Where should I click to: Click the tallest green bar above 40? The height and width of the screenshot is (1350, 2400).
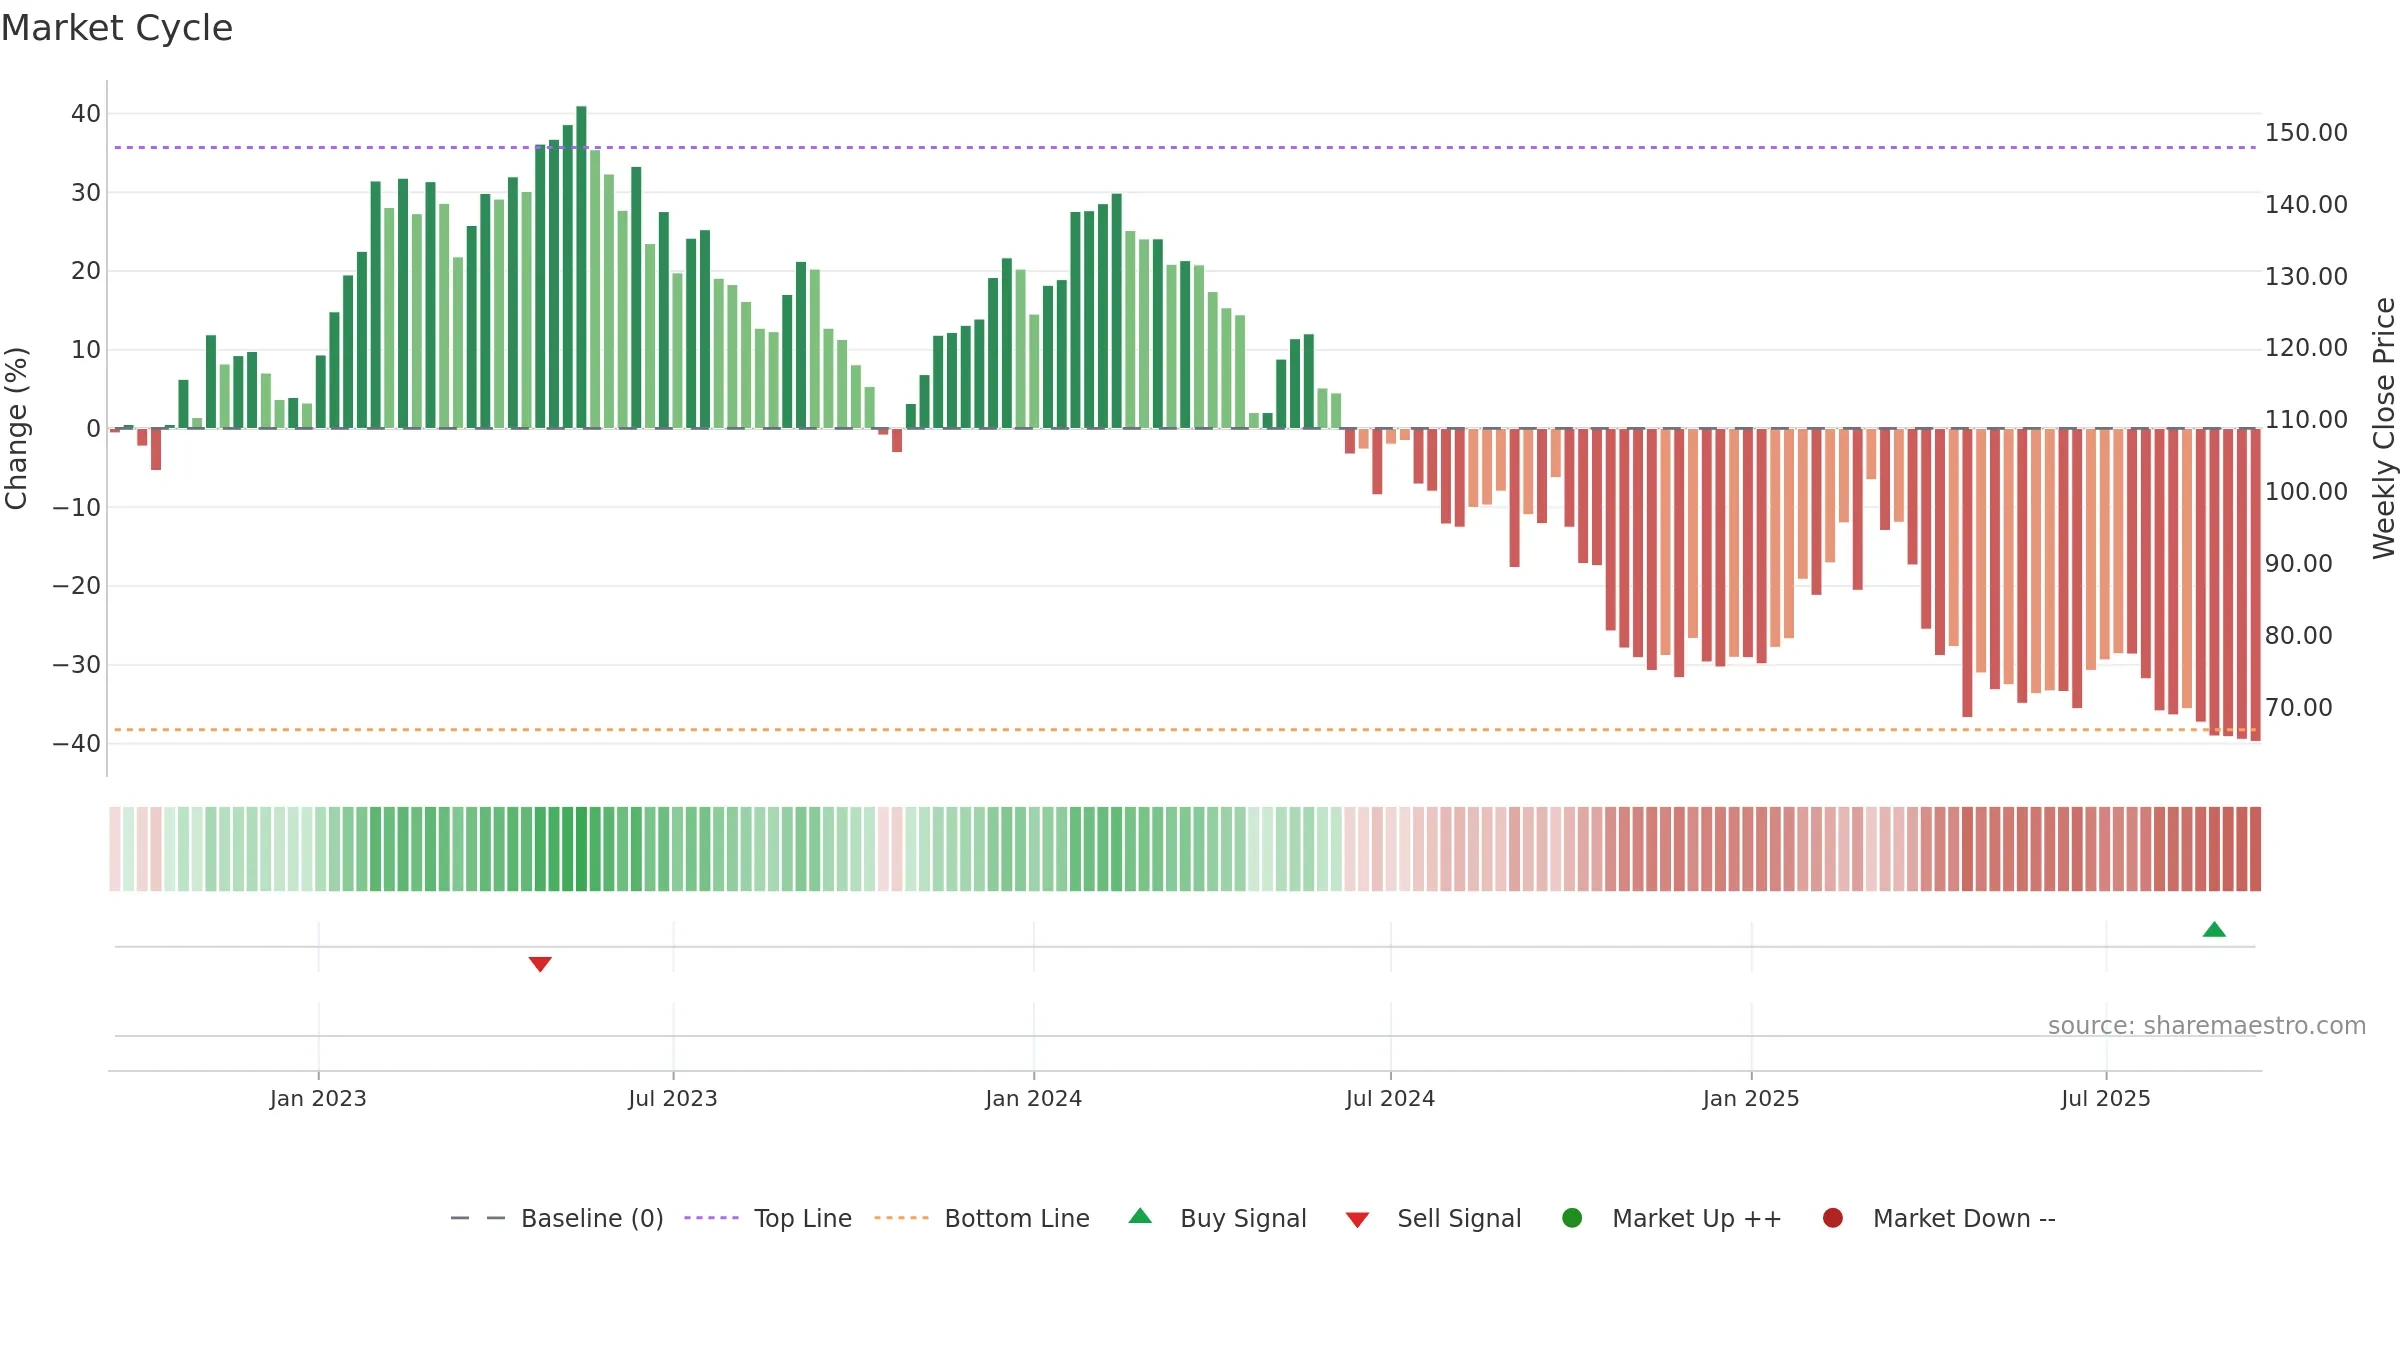pos(581,267)
